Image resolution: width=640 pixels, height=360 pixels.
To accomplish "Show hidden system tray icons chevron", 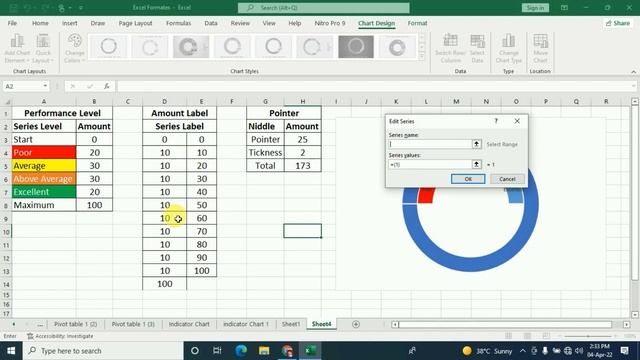I will coord(523,351).
